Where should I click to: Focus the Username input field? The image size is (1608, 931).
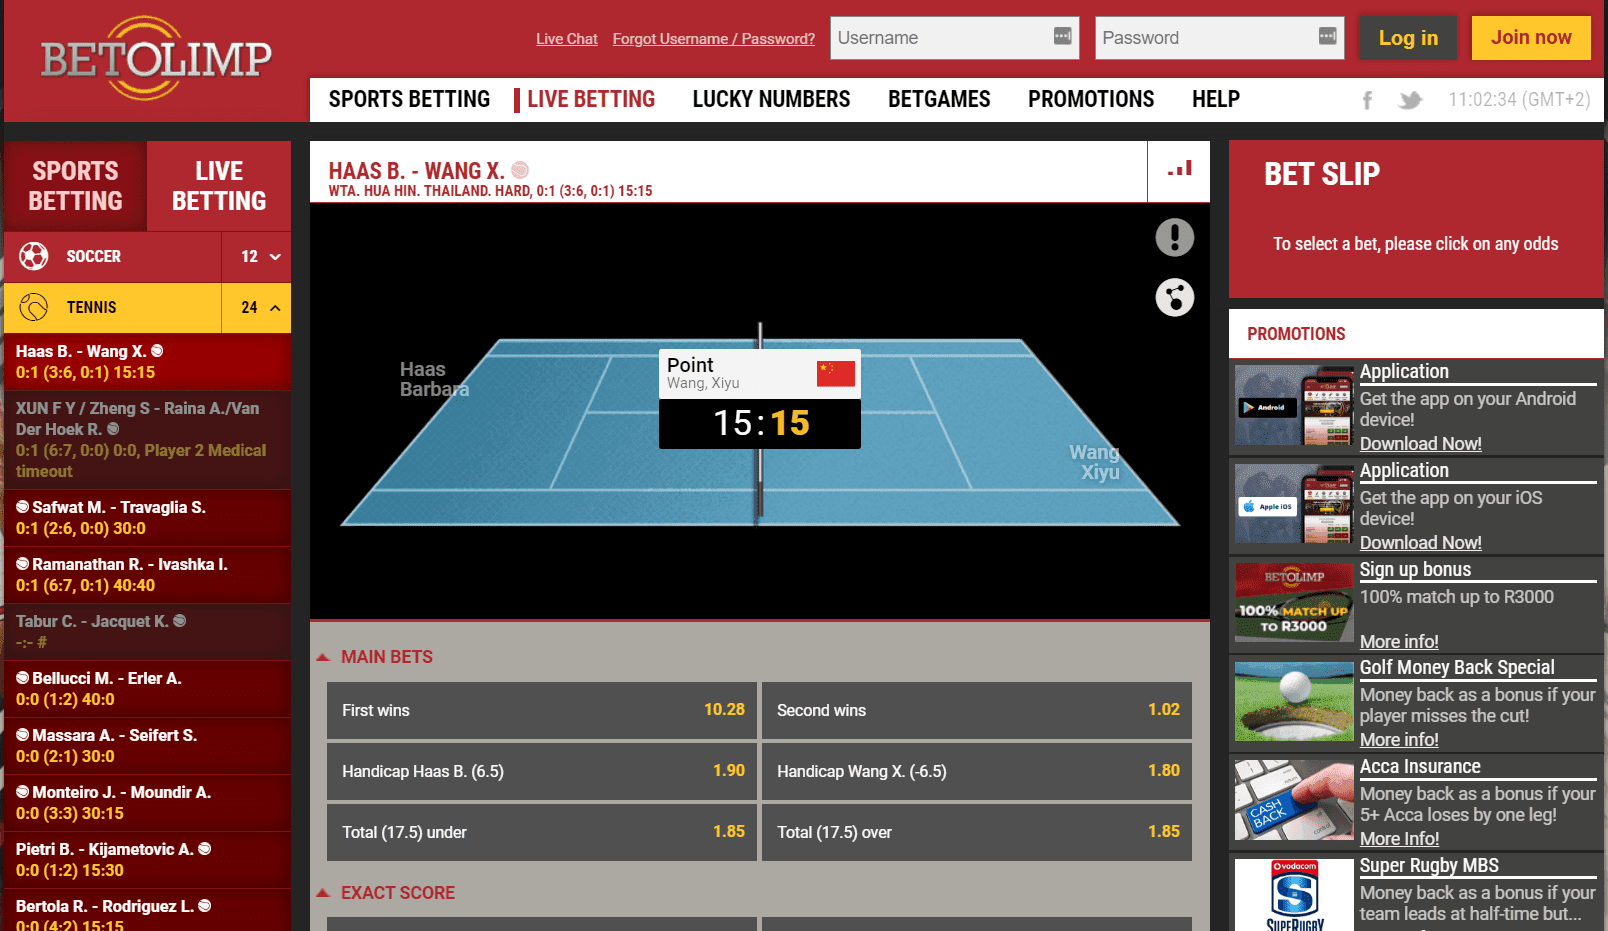954,38
